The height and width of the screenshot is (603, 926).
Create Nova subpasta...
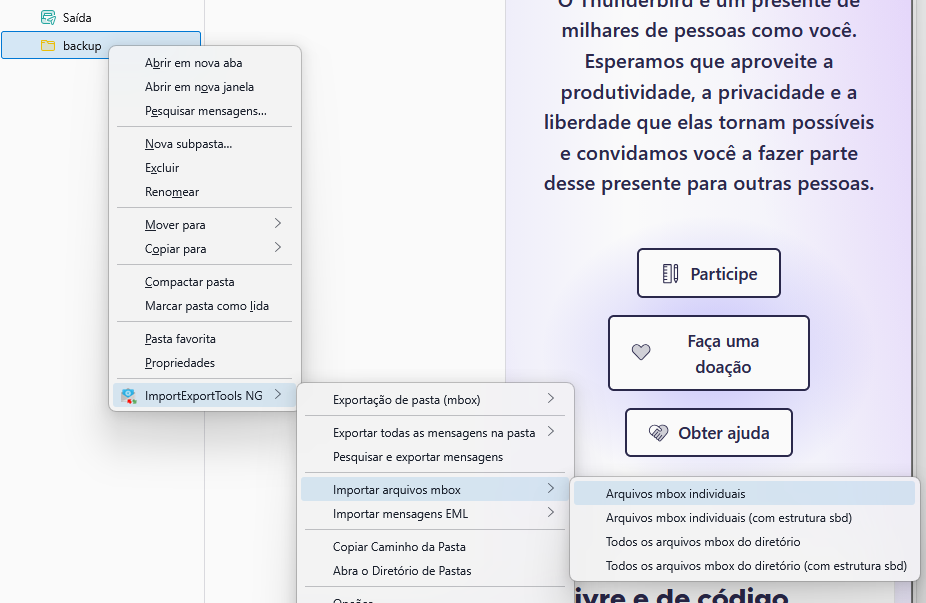click(x=204, y=144)
